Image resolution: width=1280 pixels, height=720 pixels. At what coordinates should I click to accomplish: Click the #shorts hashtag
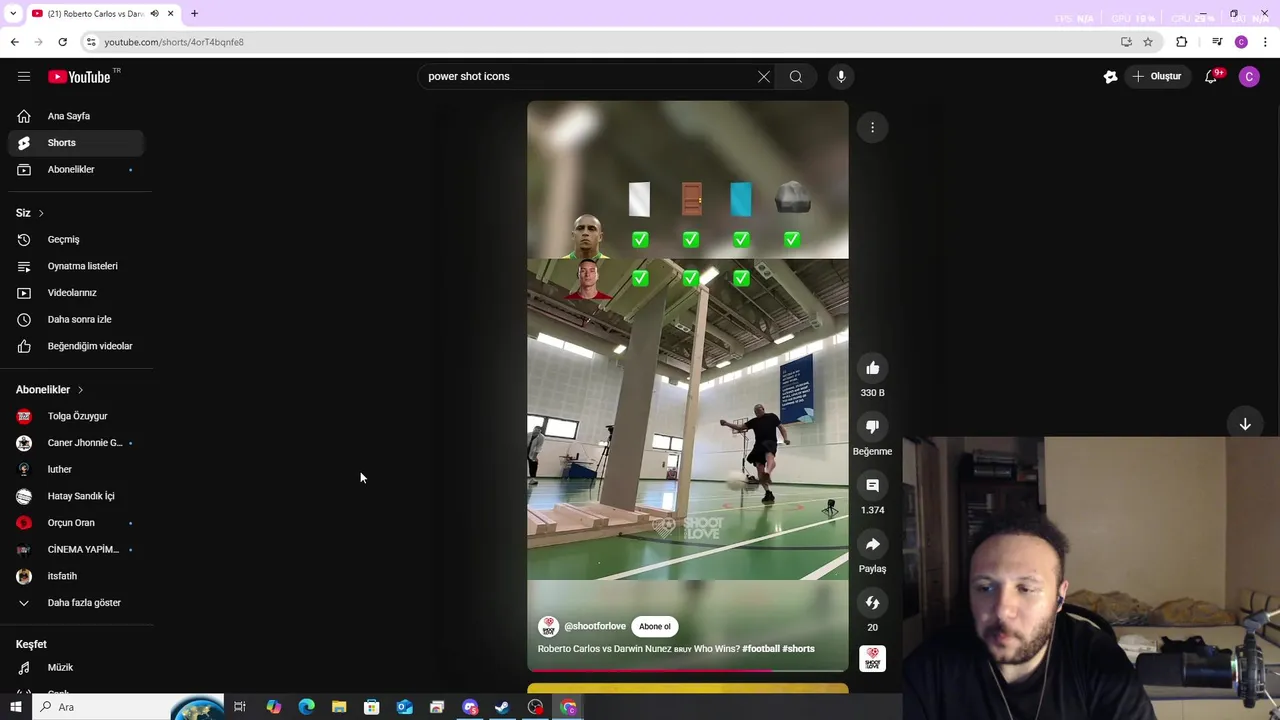point(798,649)
